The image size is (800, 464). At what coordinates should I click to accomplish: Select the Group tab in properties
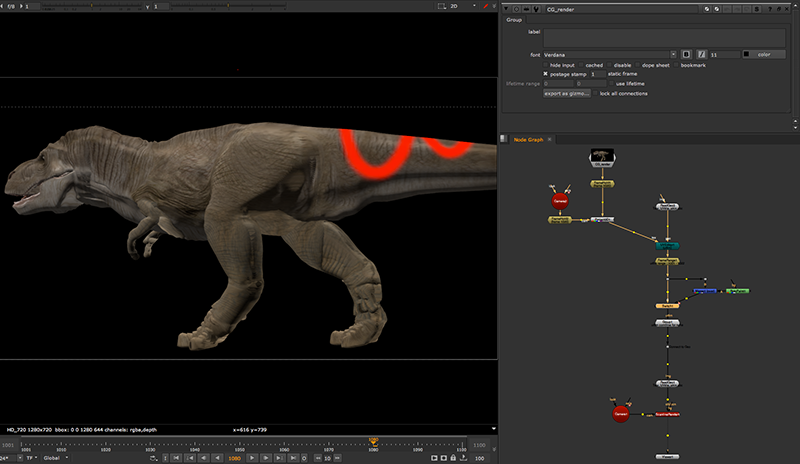(x=514, y=19)
